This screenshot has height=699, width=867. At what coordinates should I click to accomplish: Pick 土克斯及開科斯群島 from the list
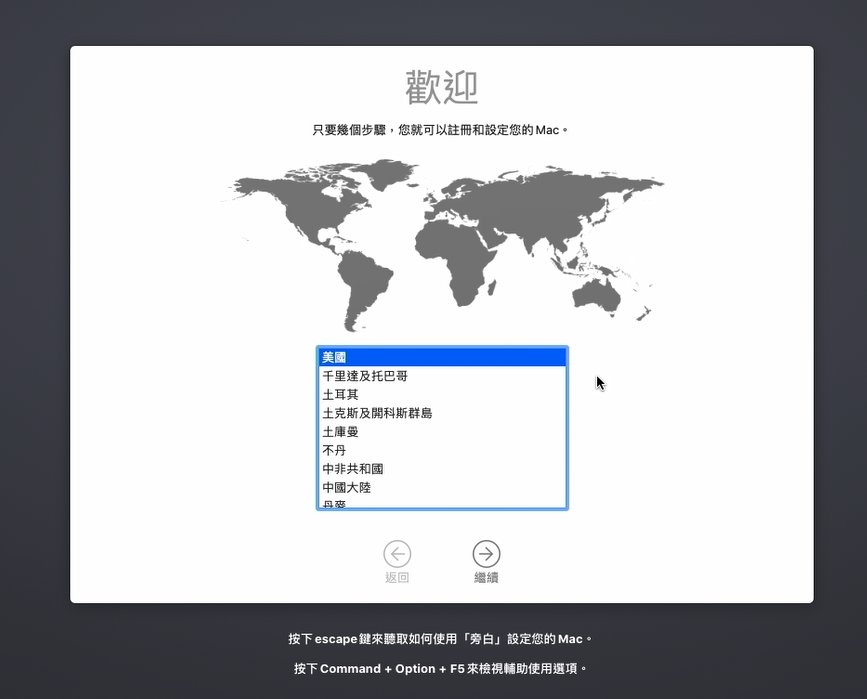(x=442, y=413)
